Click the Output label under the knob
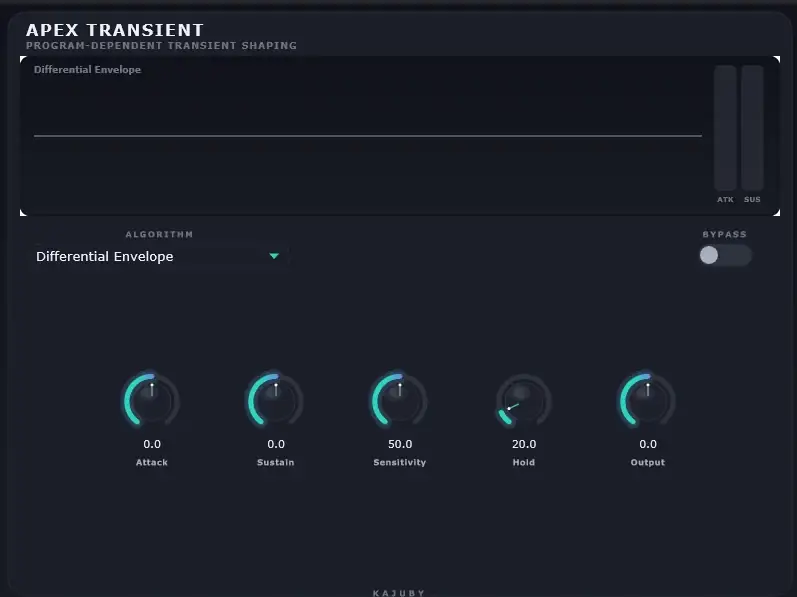 pos(648,462)
